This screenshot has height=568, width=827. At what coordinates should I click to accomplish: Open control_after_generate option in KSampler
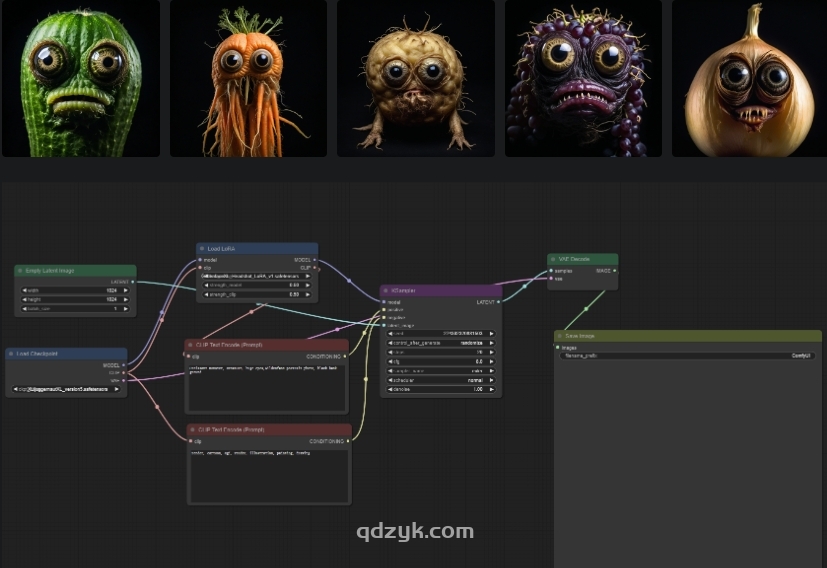[441, 342]
